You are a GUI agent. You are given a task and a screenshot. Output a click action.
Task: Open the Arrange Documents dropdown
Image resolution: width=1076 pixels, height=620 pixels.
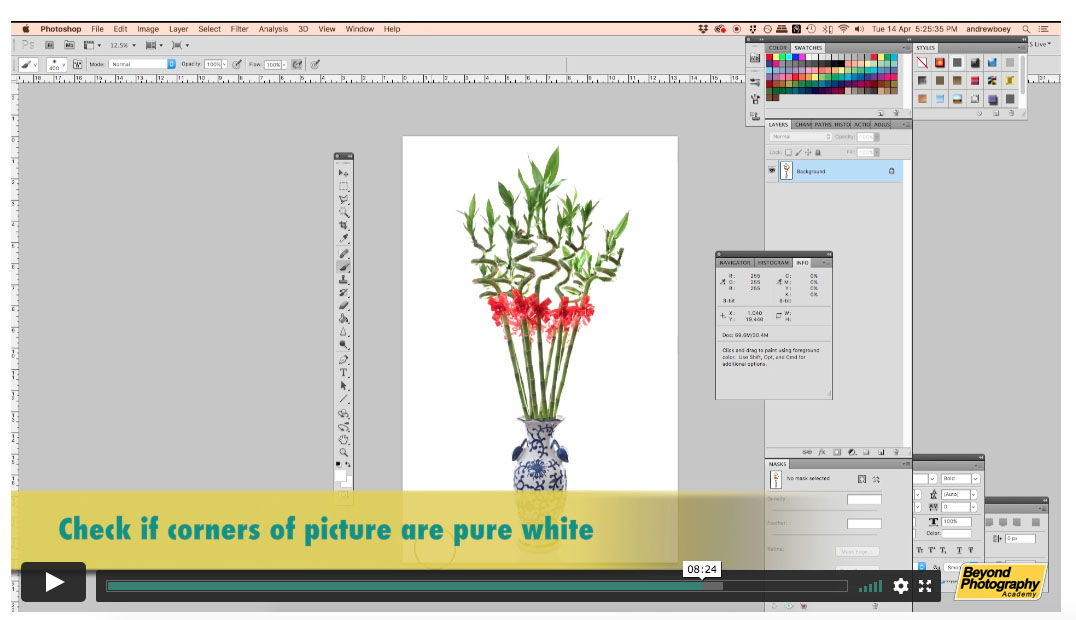tap(154, 45)
